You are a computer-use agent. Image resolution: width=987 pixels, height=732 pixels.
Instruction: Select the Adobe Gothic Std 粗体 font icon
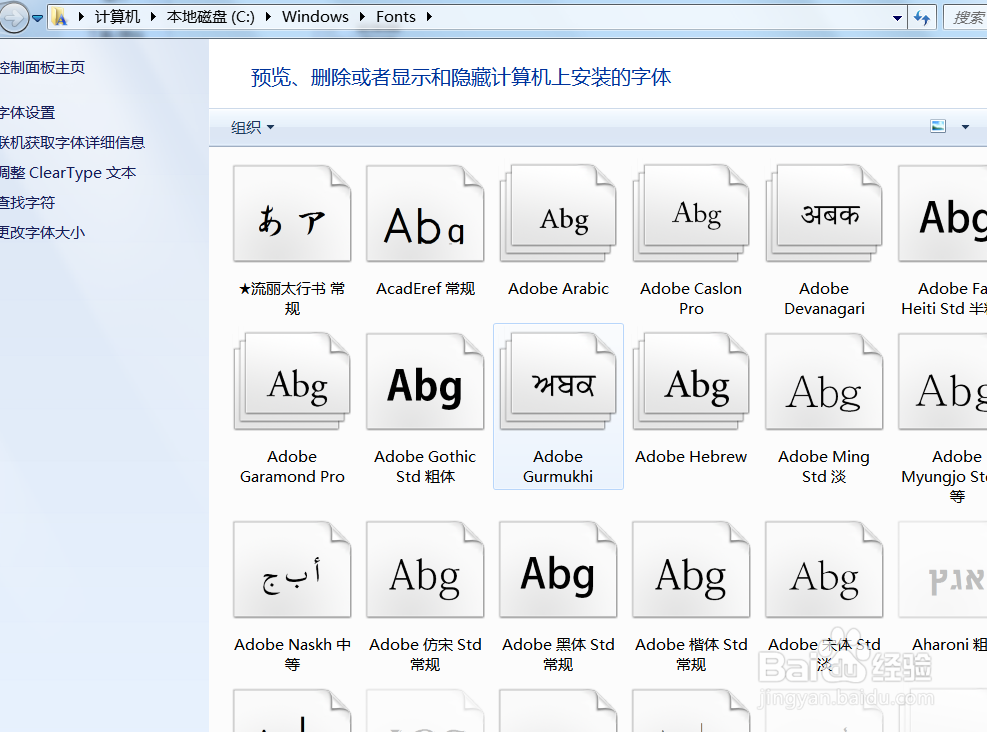pos(425,382)
